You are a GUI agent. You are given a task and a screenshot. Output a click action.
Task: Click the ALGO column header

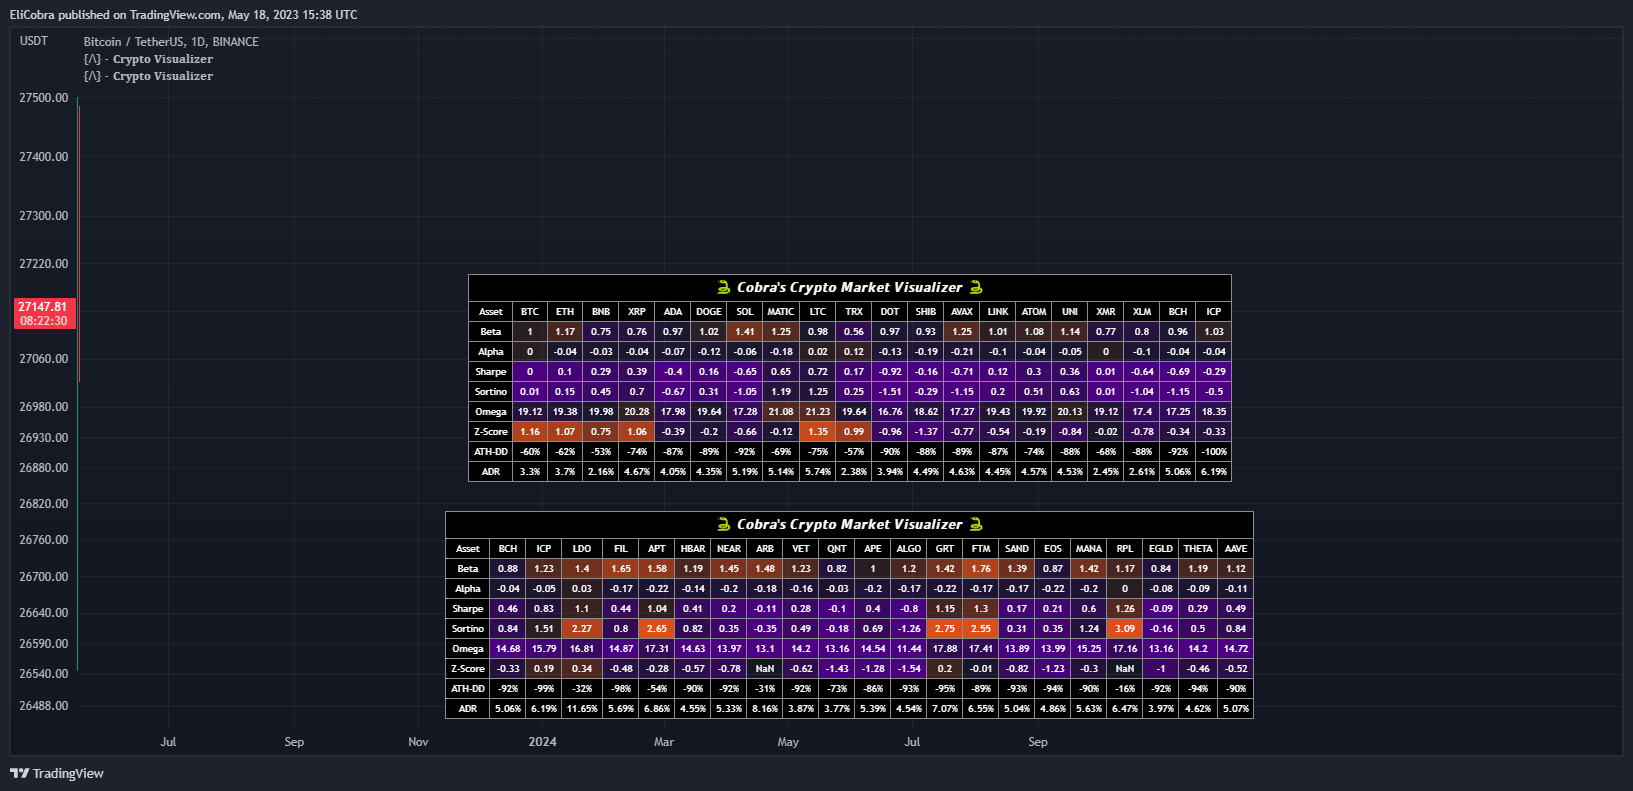coord(909,549)
